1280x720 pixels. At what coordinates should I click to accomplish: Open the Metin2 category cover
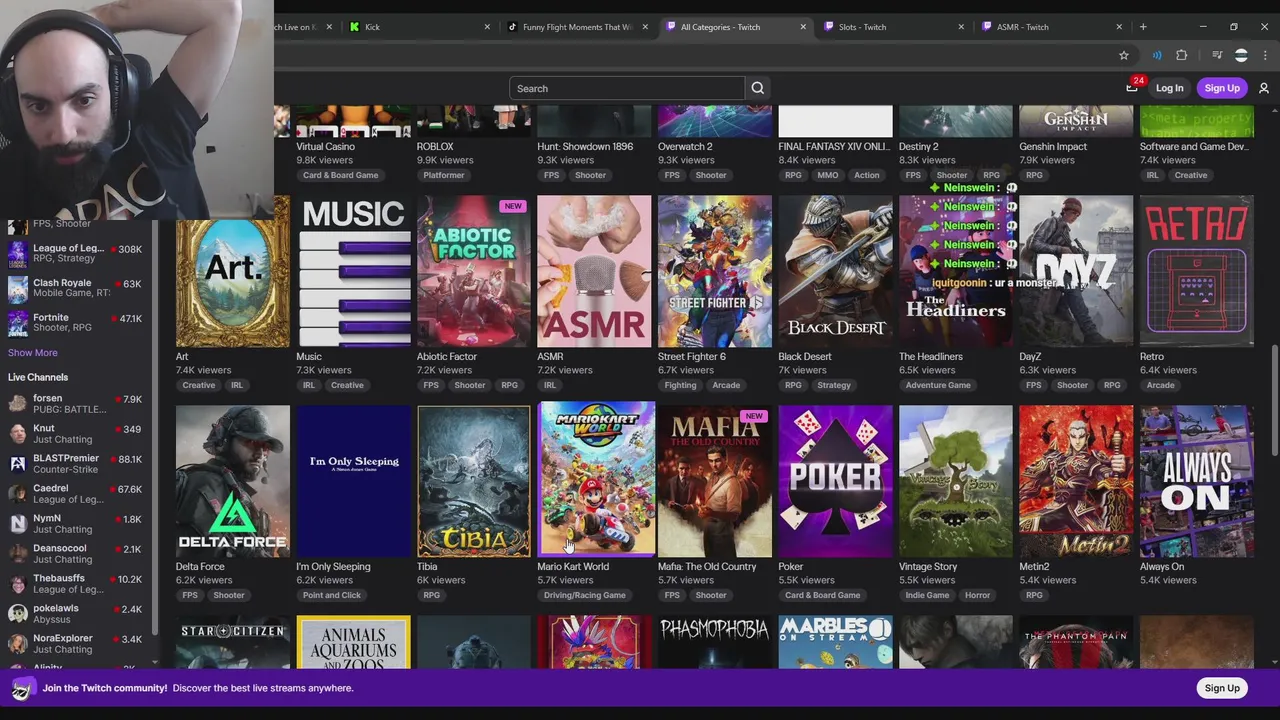(1076, 481)
